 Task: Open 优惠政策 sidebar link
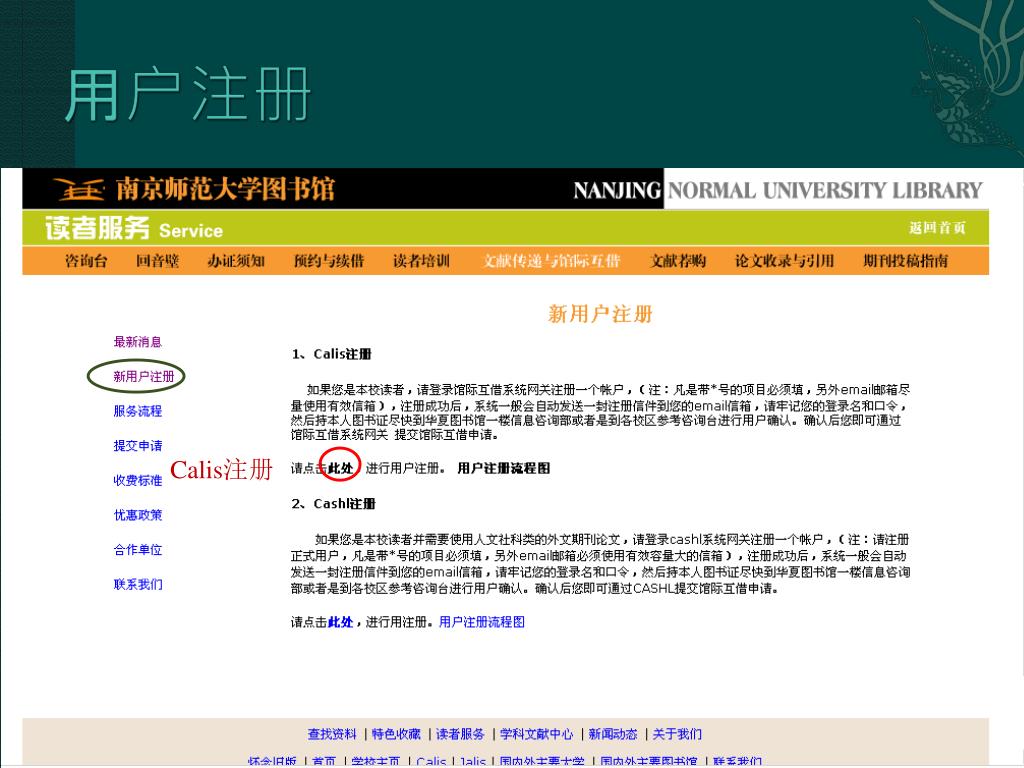[x=138, y=515]
